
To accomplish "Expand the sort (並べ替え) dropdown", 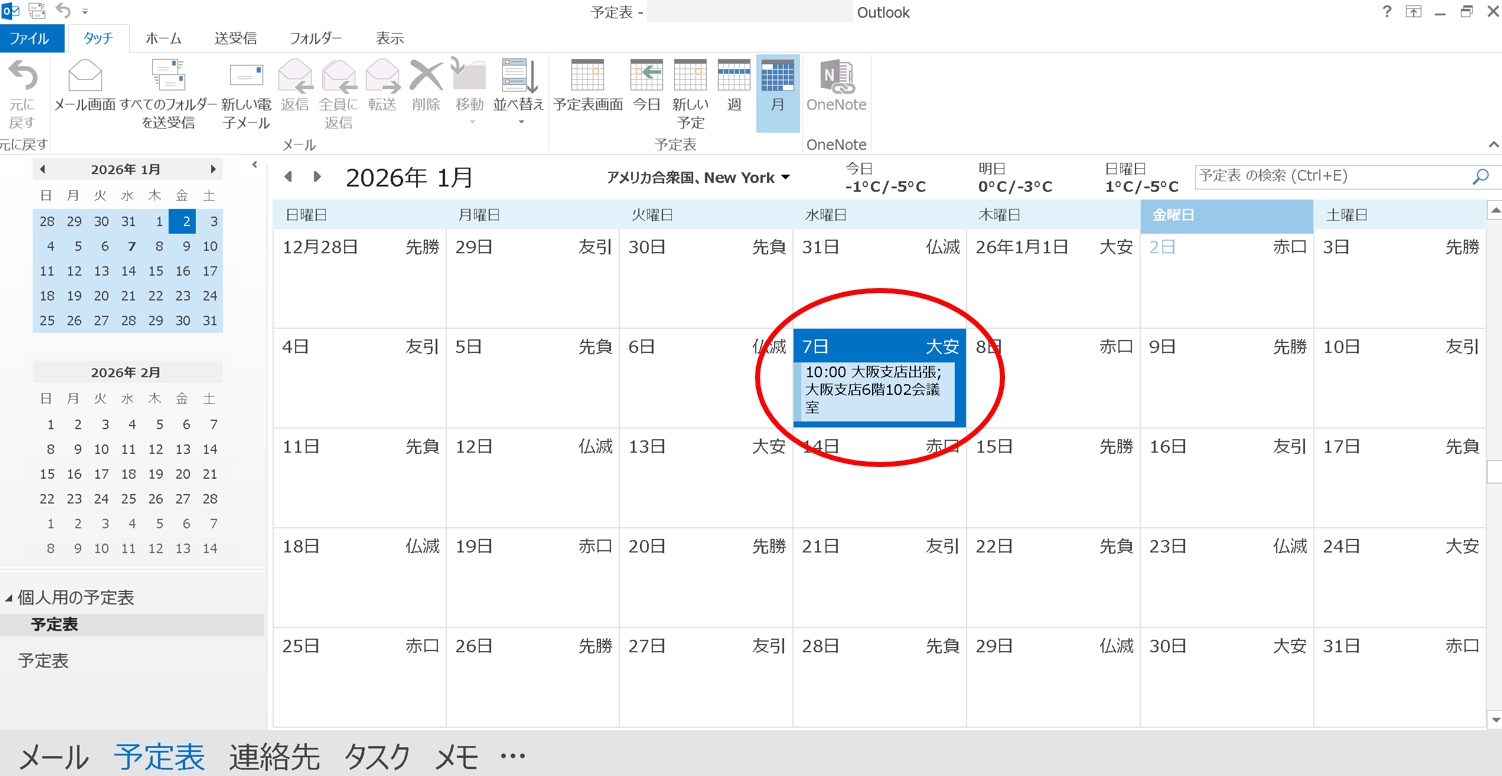I will 520,122.
